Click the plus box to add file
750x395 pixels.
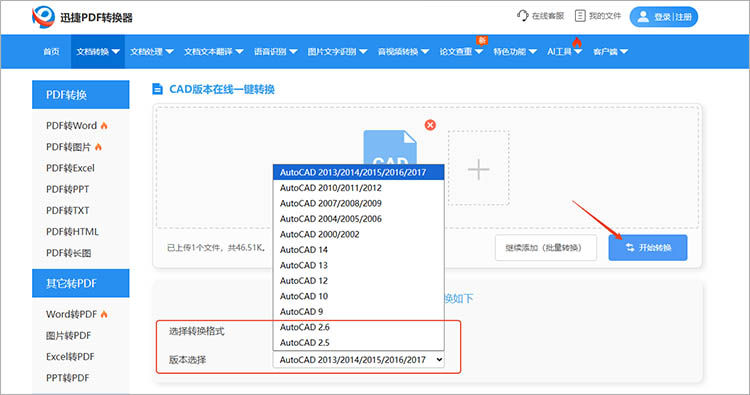478,168
